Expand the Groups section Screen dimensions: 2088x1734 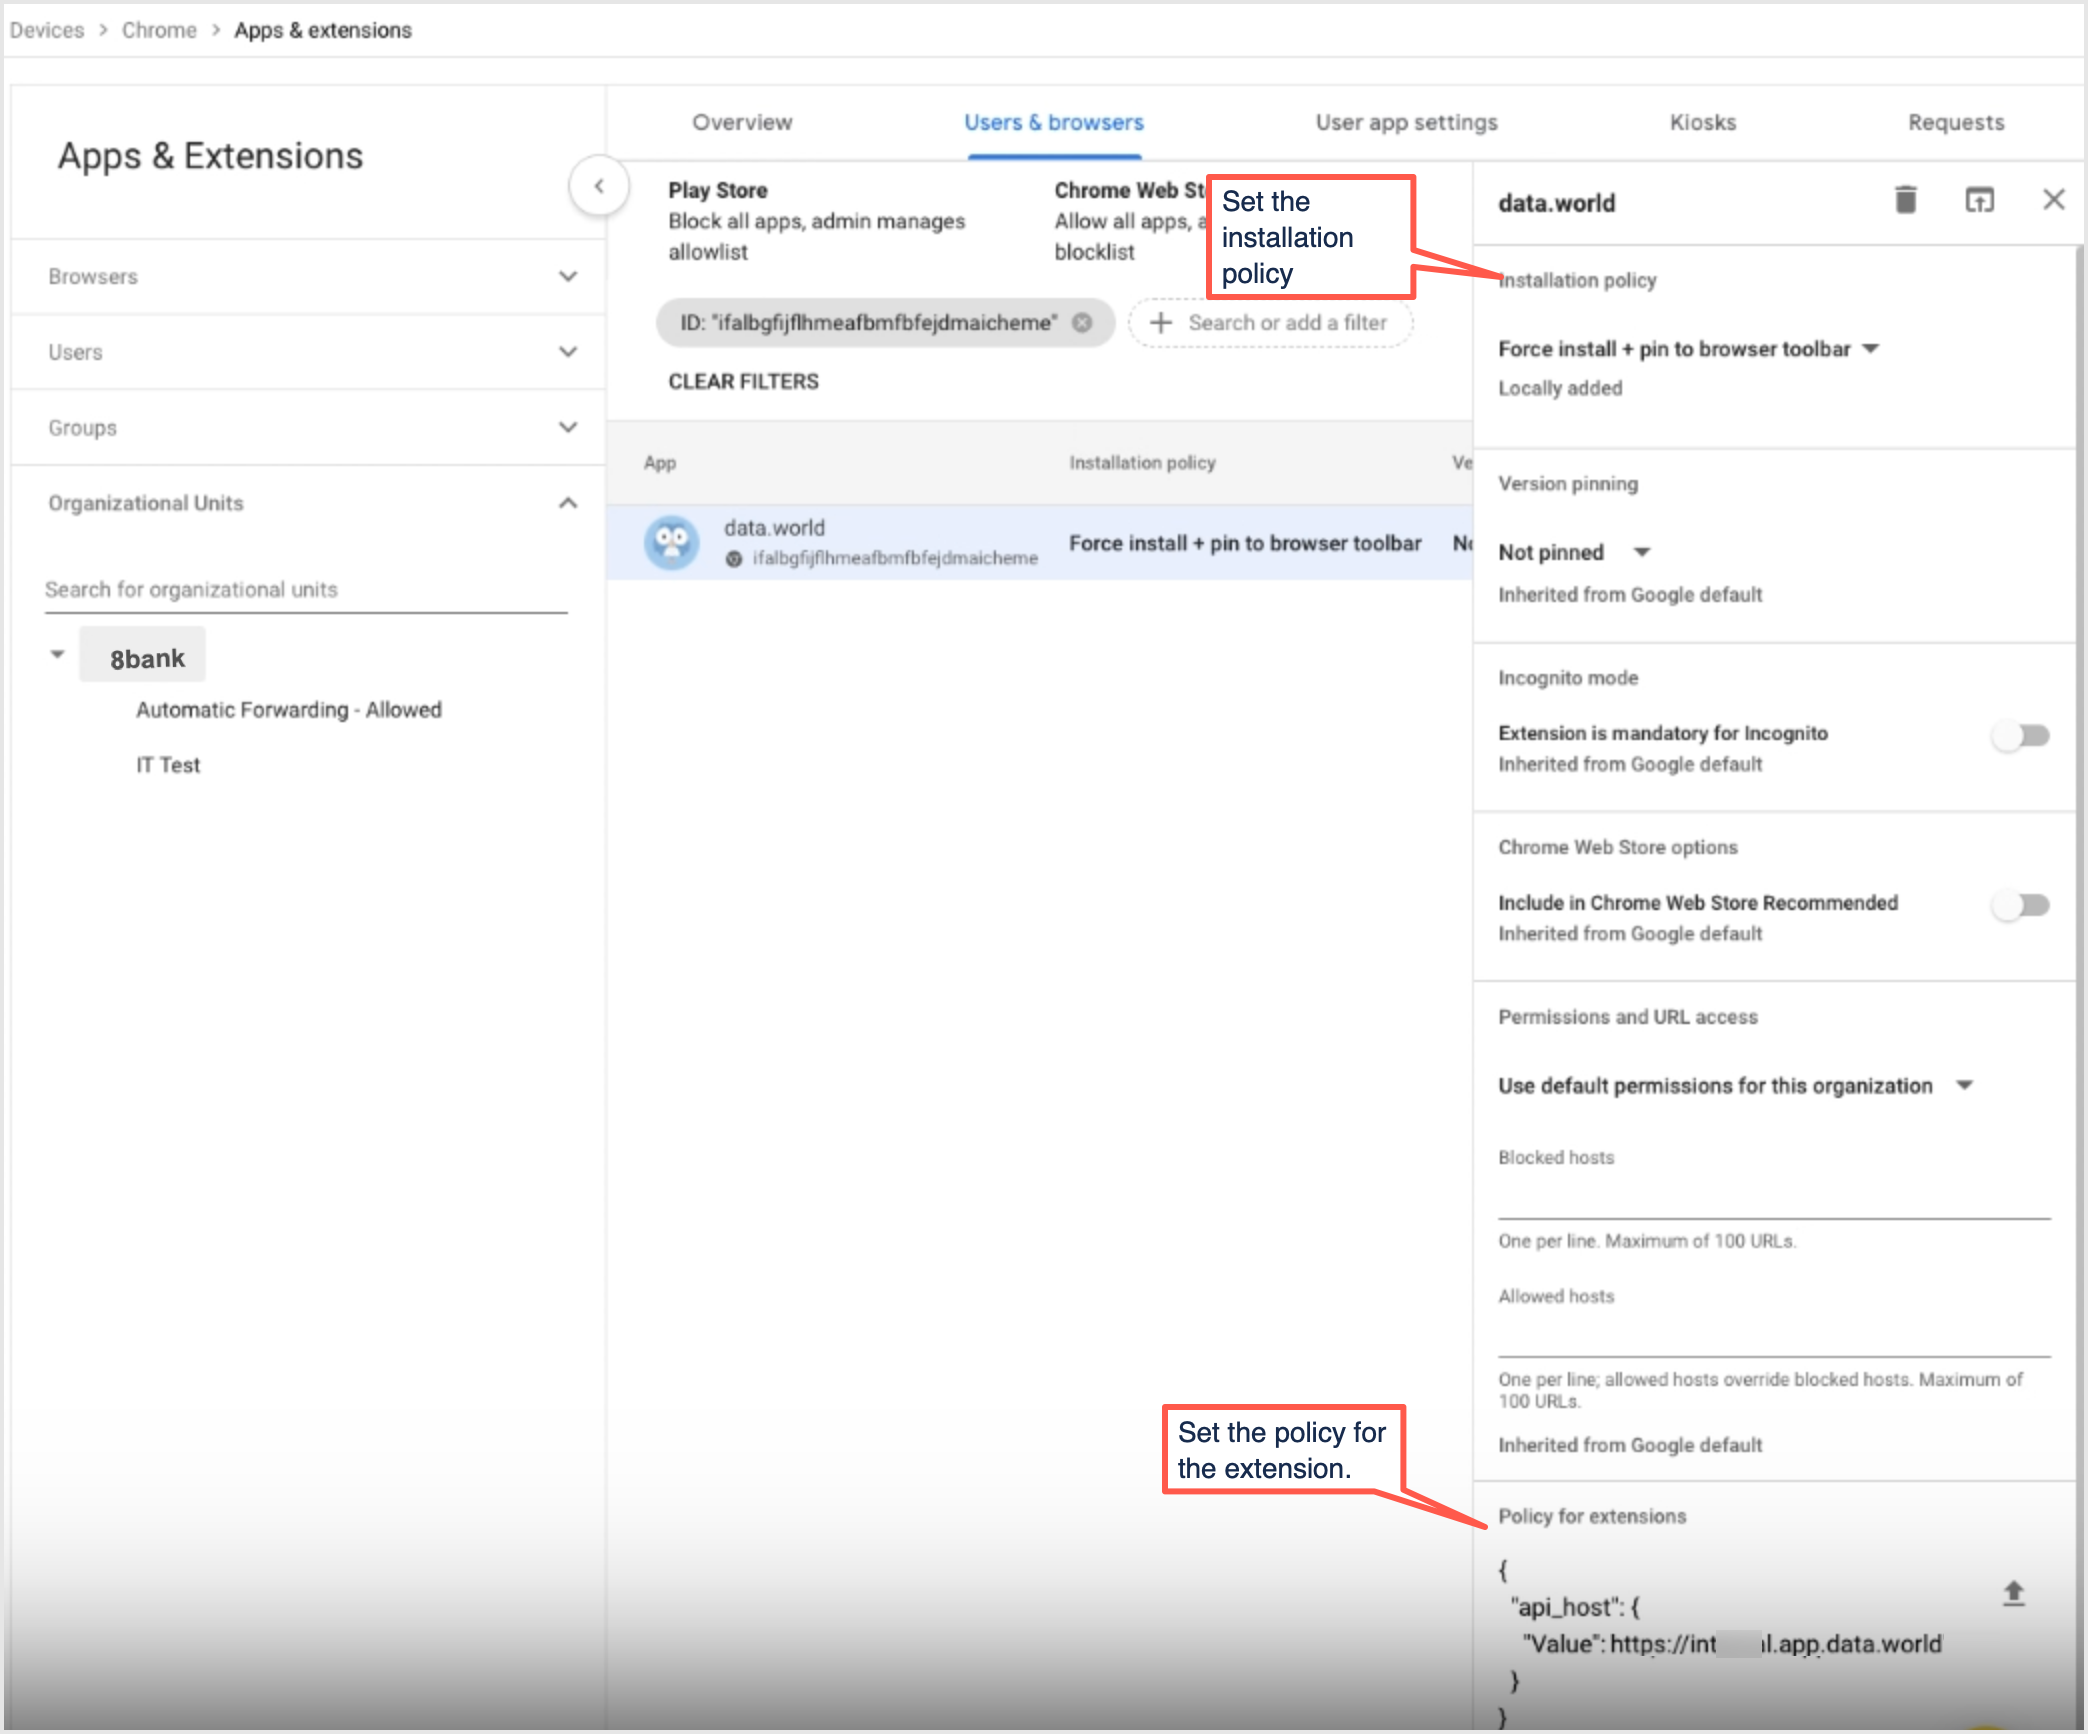(308, 428)
